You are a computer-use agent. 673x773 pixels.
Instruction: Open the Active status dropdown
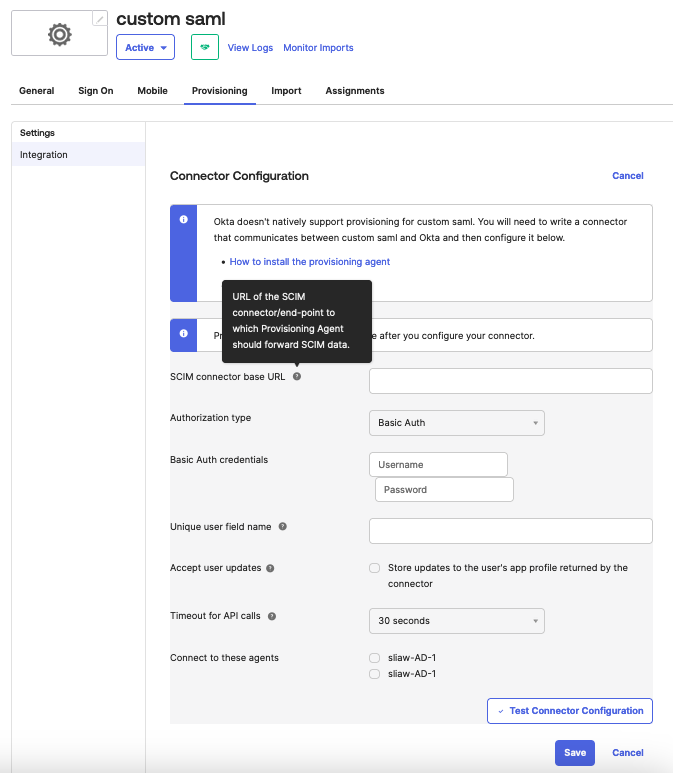[146, 47]
